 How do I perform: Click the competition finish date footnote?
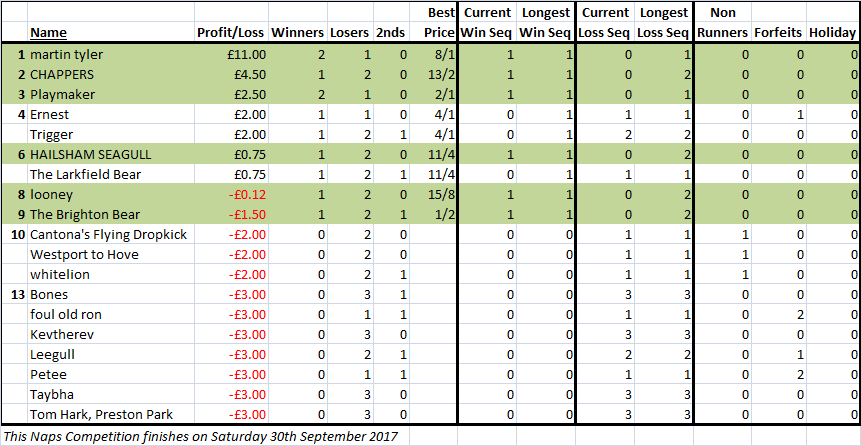tap(201, 436)
